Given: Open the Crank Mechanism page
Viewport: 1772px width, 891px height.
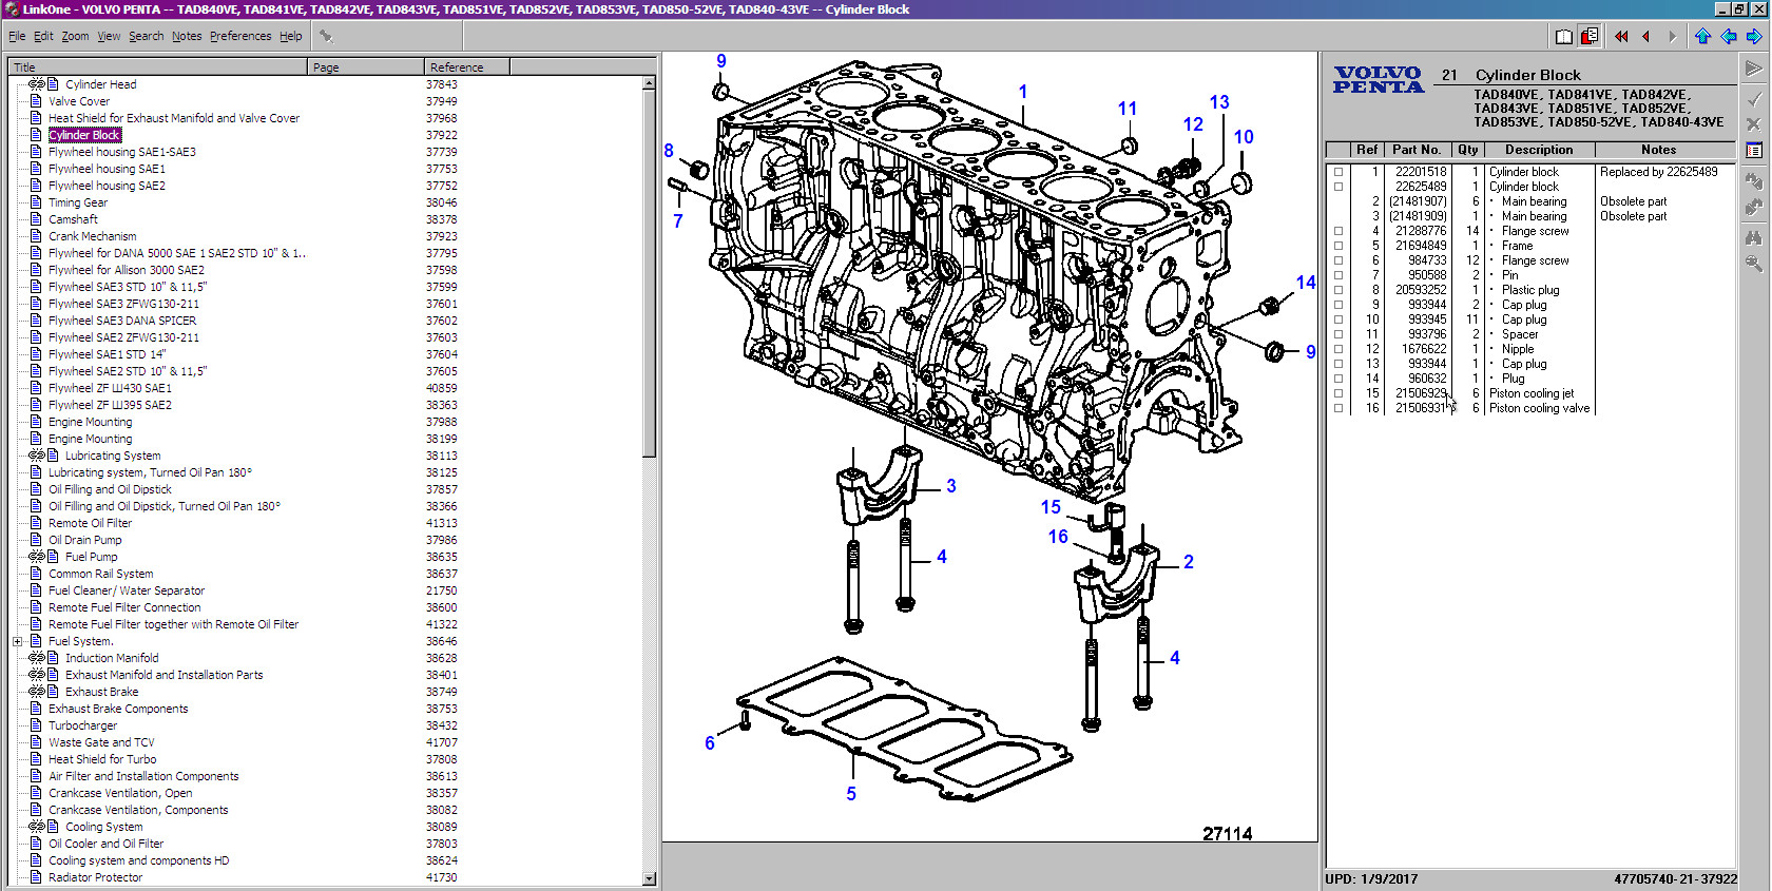Looking at the screenshot, I should (x=92, y=237).
